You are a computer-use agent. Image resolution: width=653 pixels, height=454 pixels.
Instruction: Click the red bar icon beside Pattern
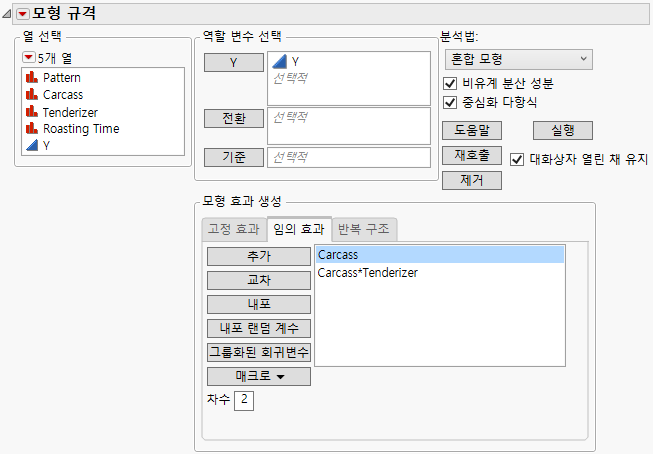31,77
